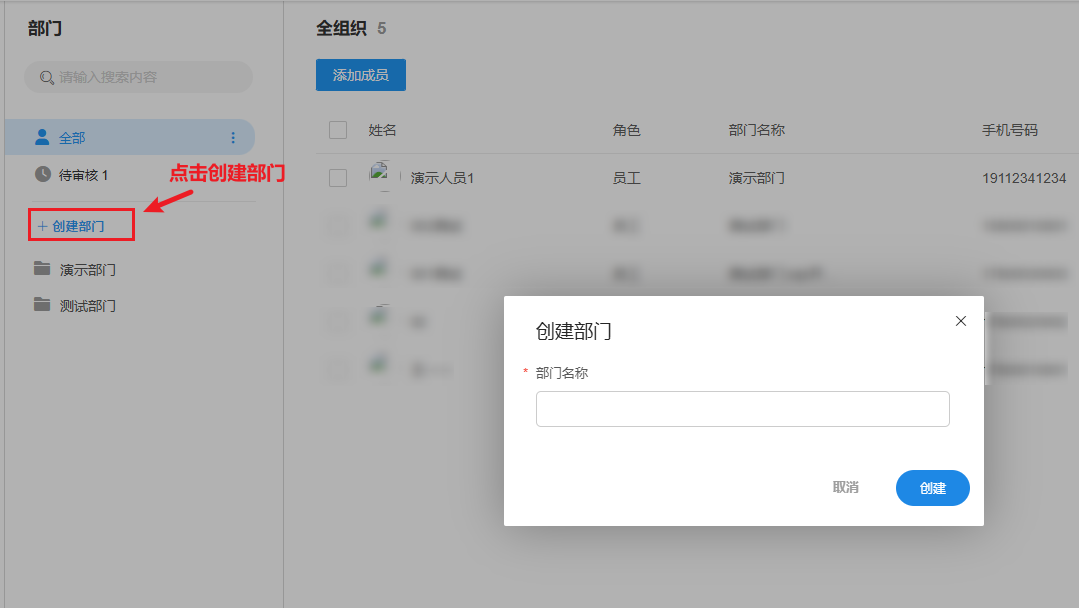Click the 待审核 clock icon

pyautogui.click(x=43, y=174)
